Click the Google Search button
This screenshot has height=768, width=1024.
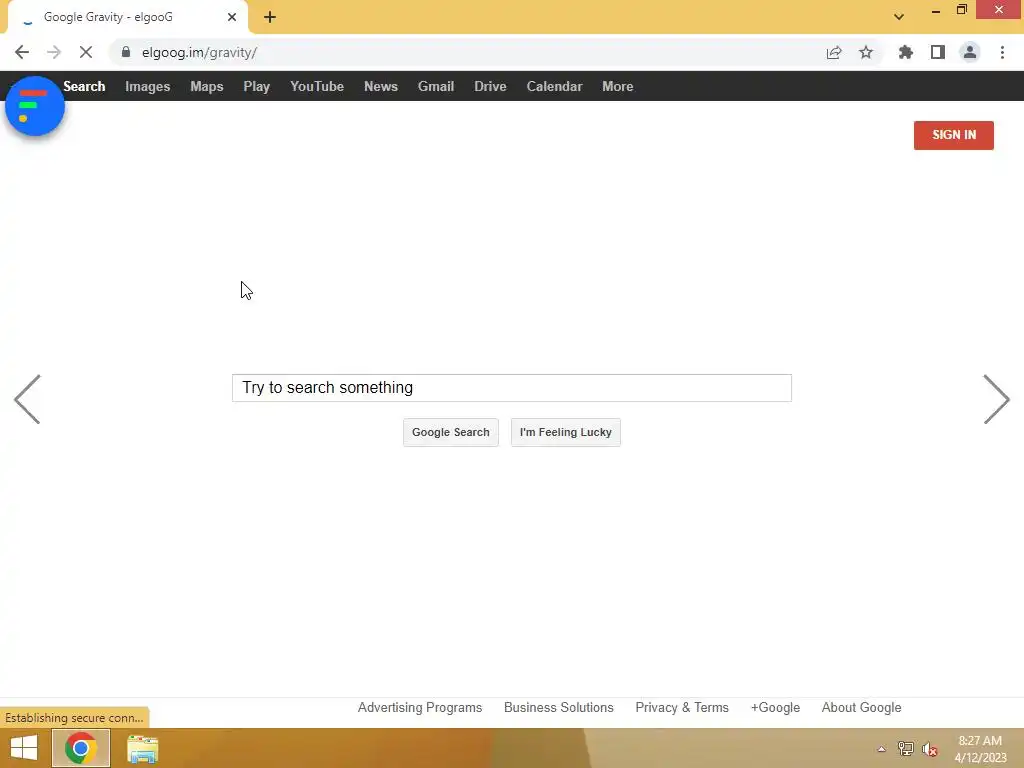click(x=451, y=432)
